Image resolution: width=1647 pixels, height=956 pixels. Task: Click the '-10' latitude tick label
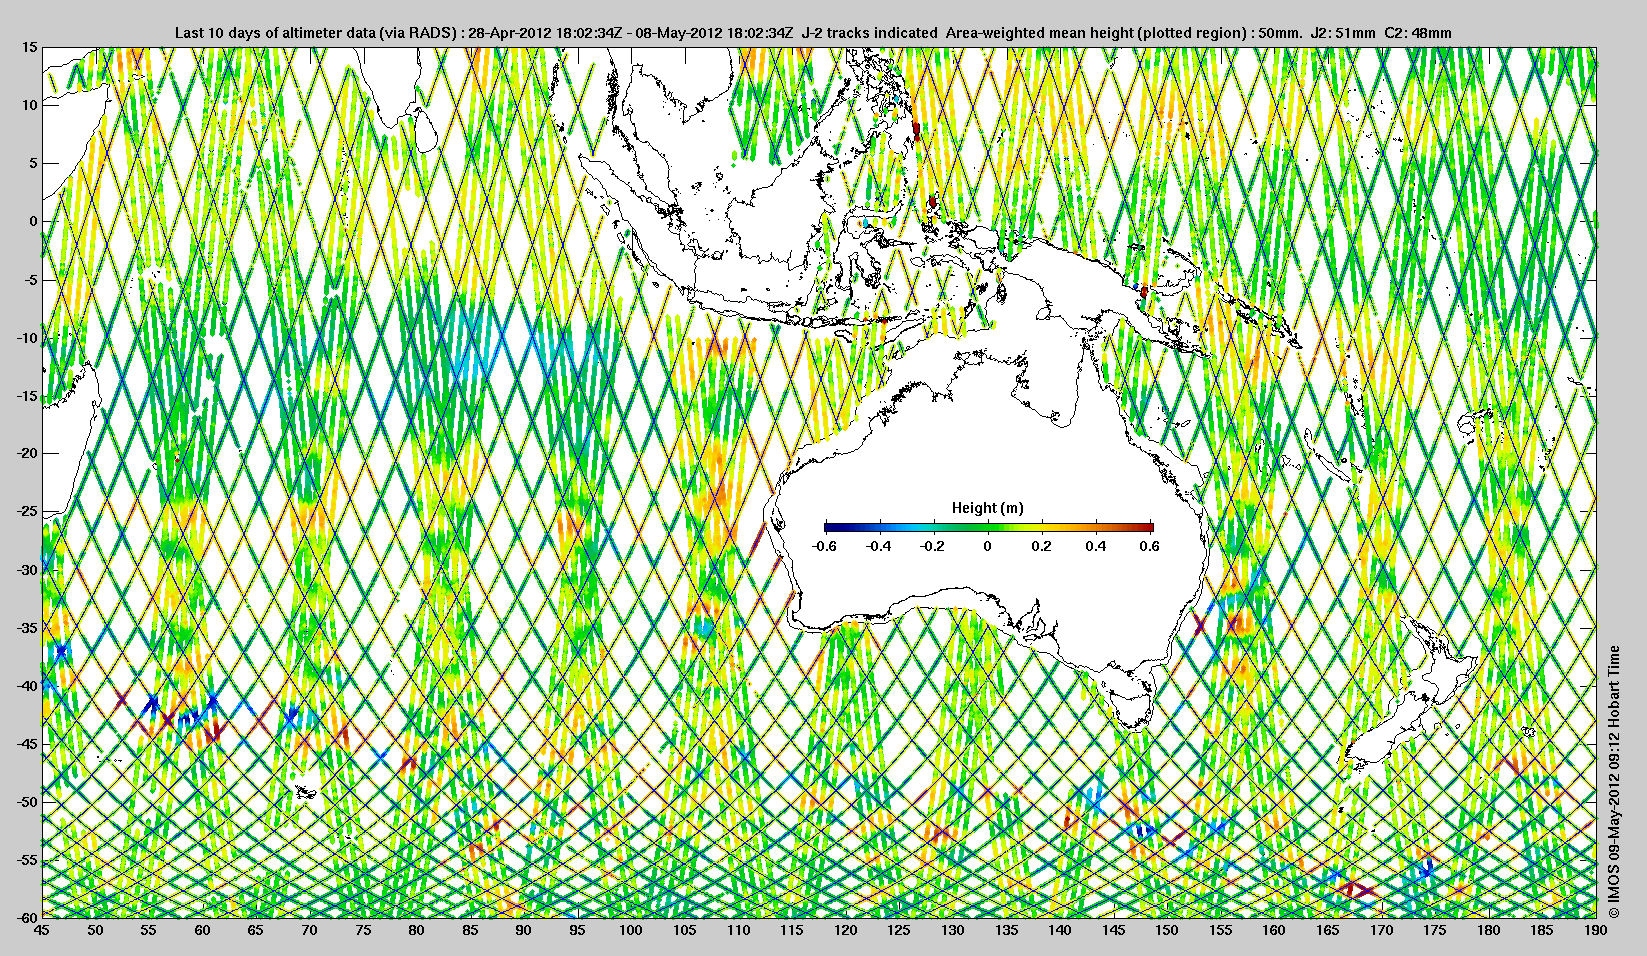point(27,338)
